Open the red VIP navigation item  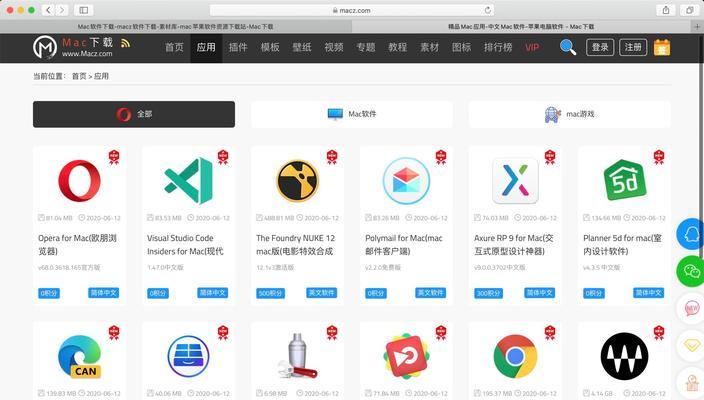coord(532,47)
